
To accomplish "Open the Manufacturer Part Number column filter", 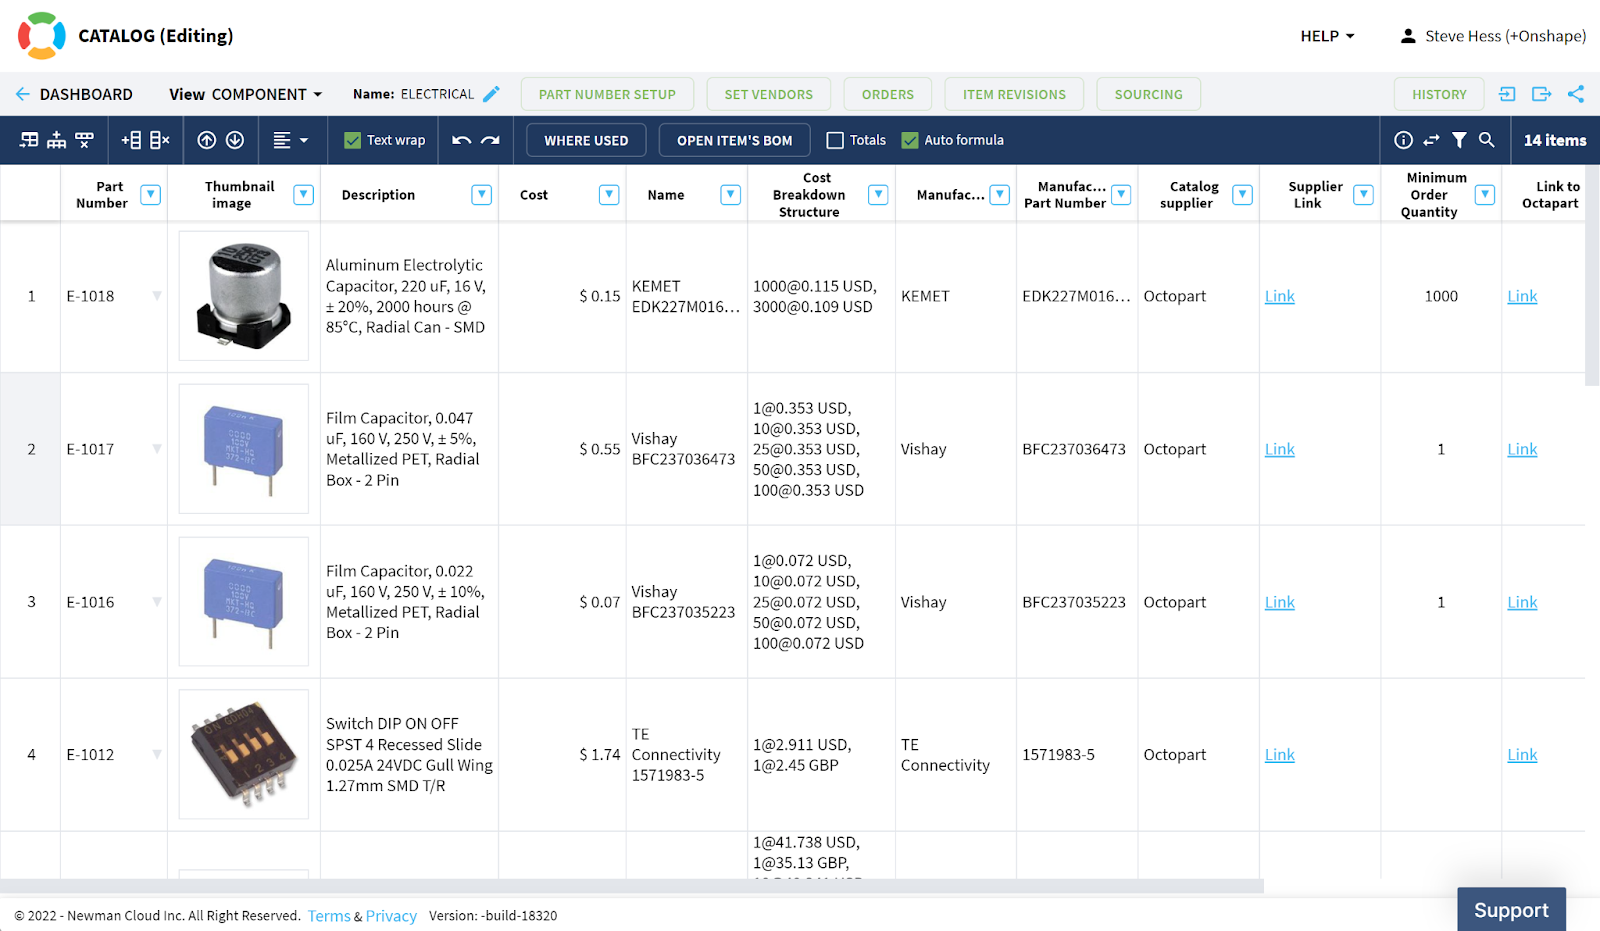I will (x=1121, y=195).
